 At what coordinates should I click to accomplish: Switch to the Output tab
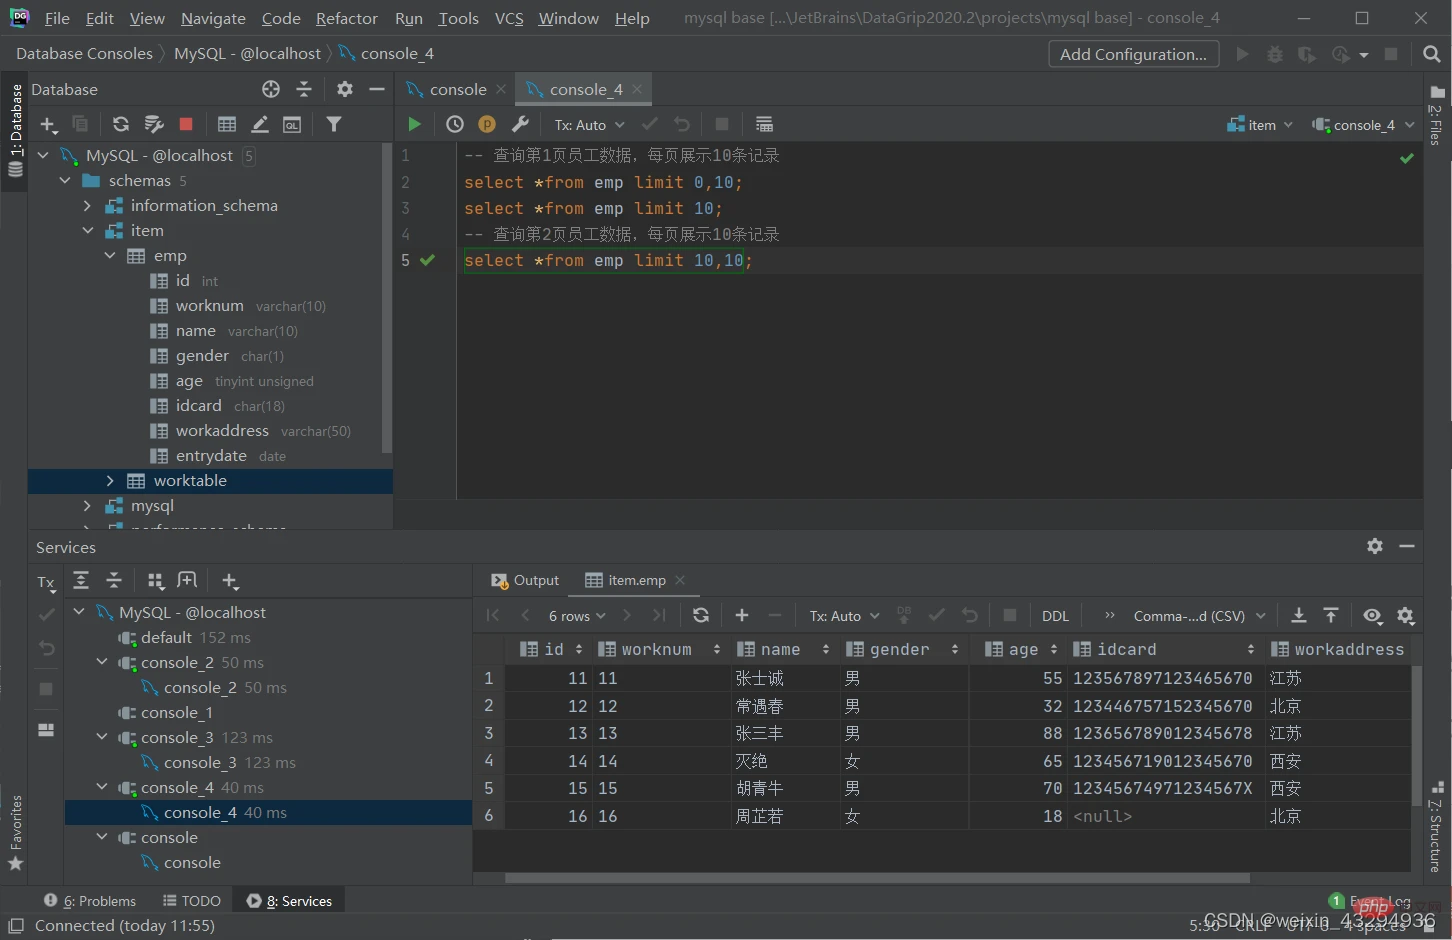525,580
